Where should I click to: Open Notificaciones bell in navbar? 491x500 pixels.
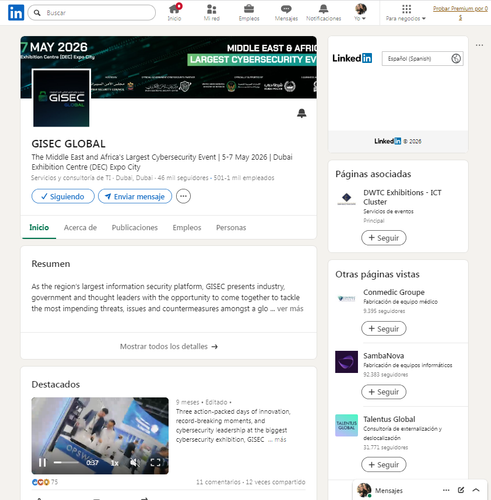pyautogui.click(x=323, y=13)
